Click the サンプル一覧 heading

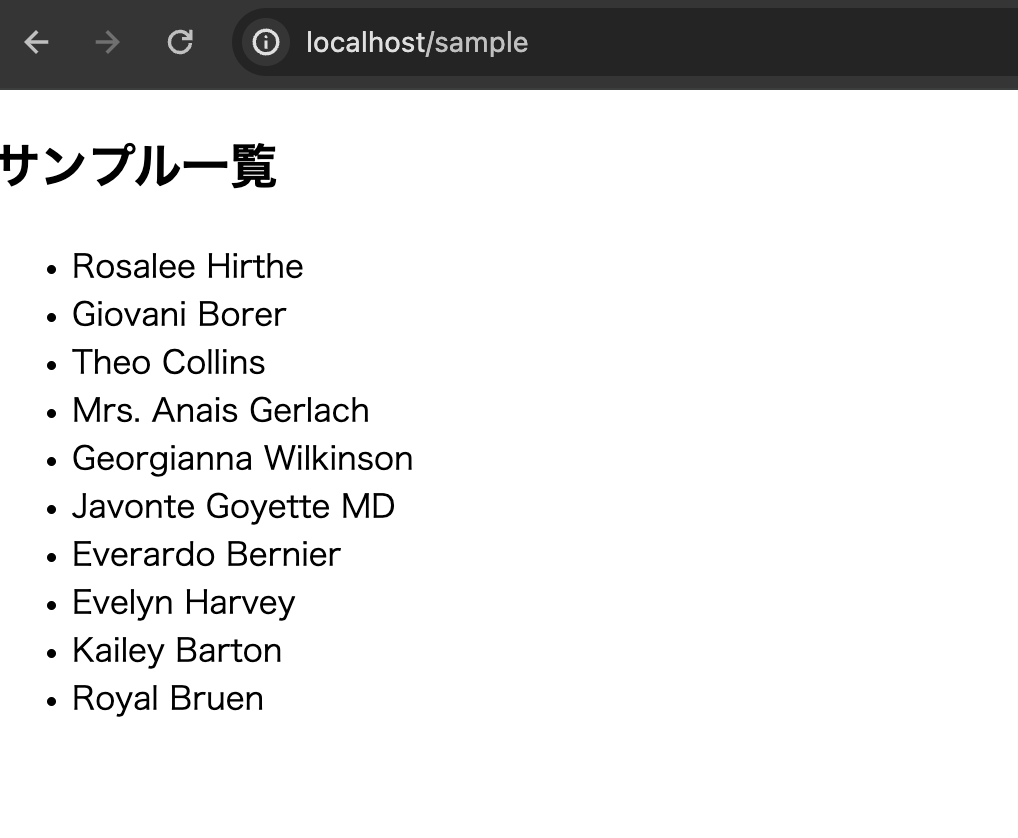coord(137,166)
